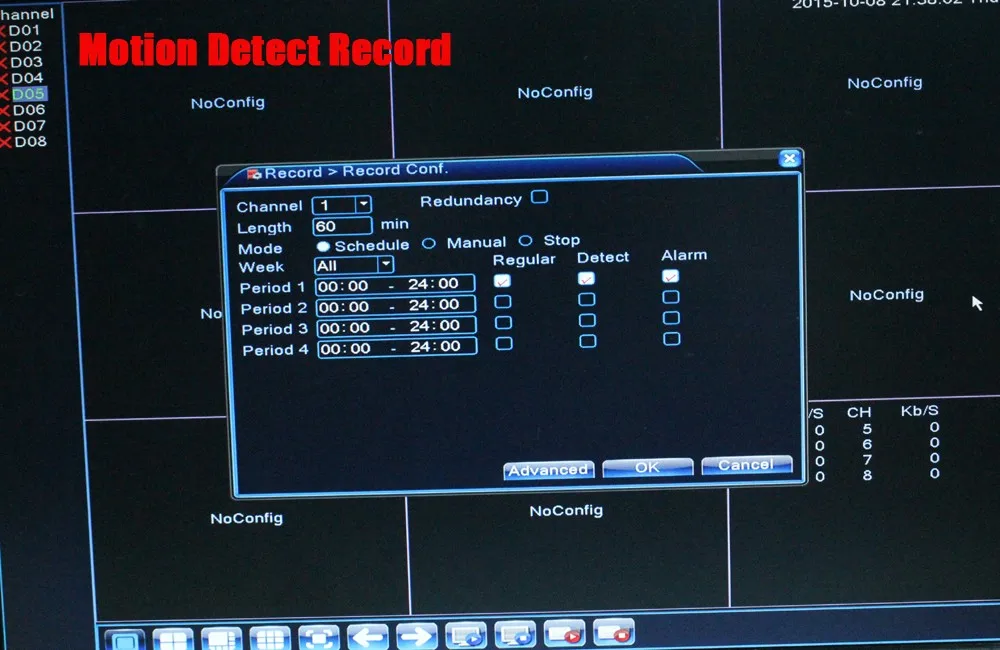Click the bottom-center NoConfig video pane

[x=566, y=510]
